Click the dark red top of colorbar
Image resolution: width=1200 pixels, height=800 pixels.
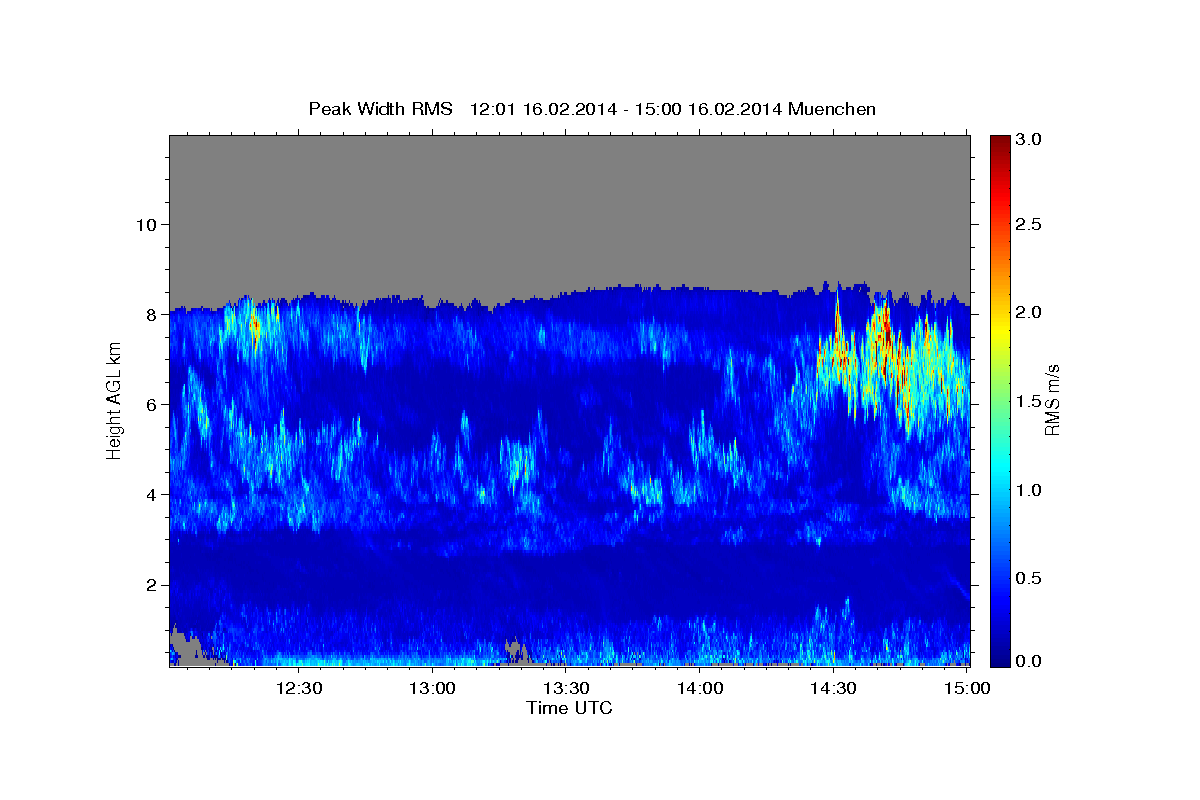[x=999, y=142]
